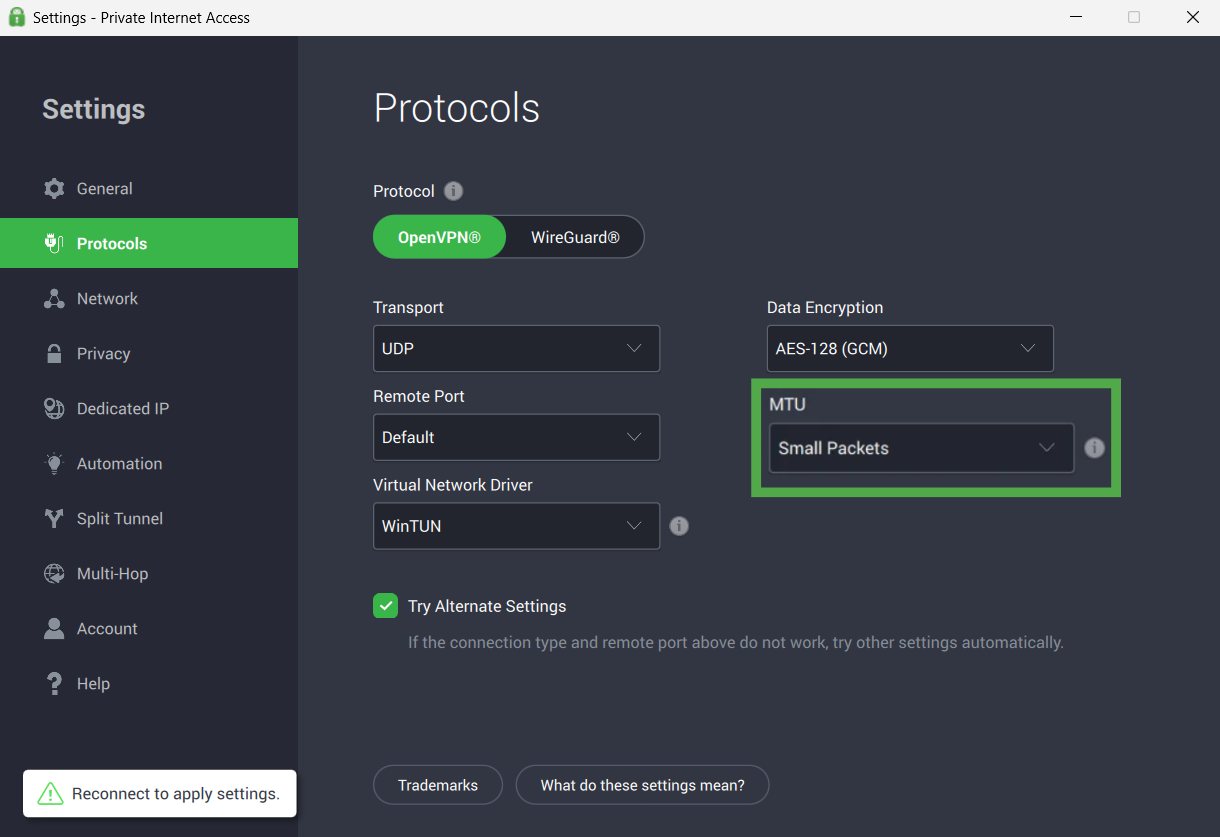The height and width of the screenshot is (837, 1220).
Task: Open the Multi-Hop settings page
Action: [149, 573]
